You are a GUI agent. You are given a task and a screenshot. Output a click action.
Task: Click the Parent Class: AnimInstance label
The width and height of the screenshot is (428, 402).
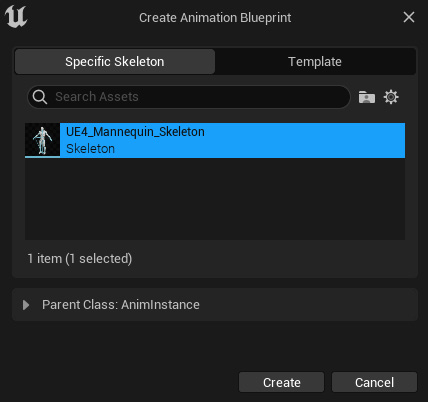tap(121, 305)
